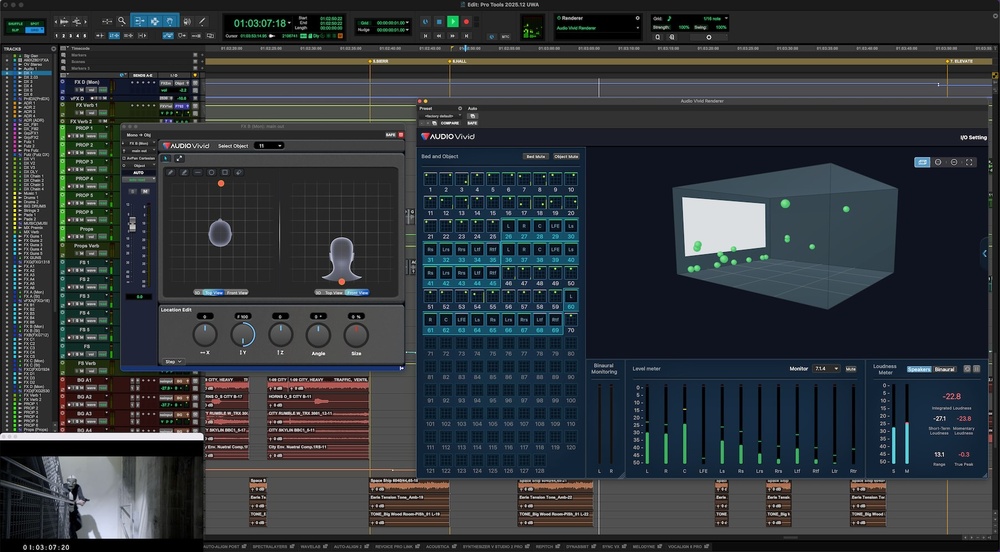Click the Grabber hand tool
Screen dimensions: 1000x552
pos(168,20)
